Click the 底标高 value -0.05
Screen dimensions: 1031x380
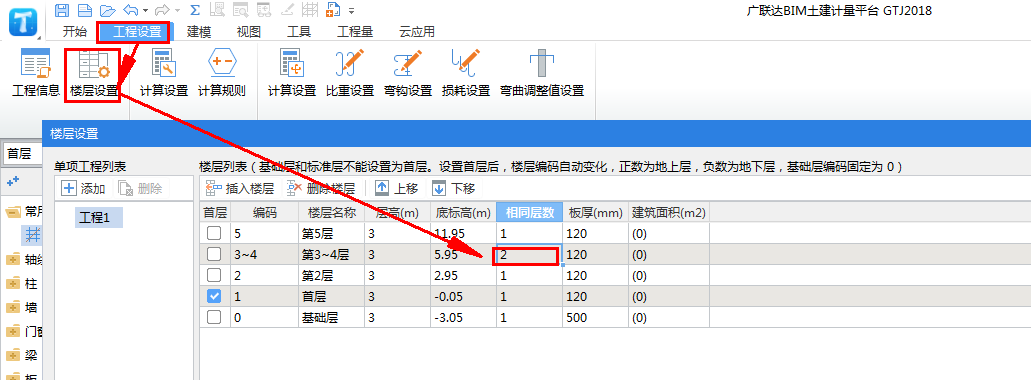[x=463, y=297]
